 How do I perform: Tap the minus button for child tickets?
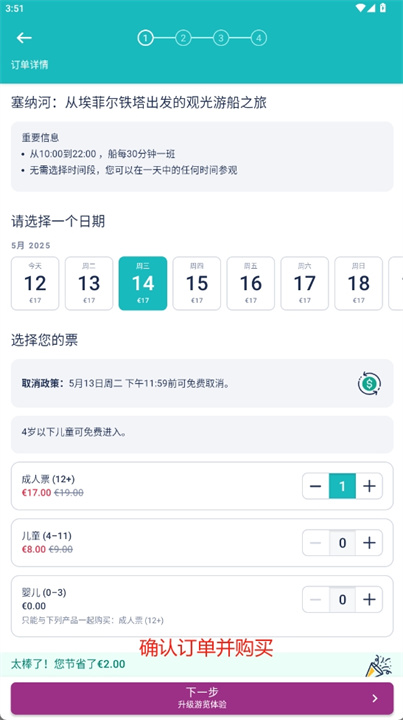pyautogui.click(x=316, y=543)
